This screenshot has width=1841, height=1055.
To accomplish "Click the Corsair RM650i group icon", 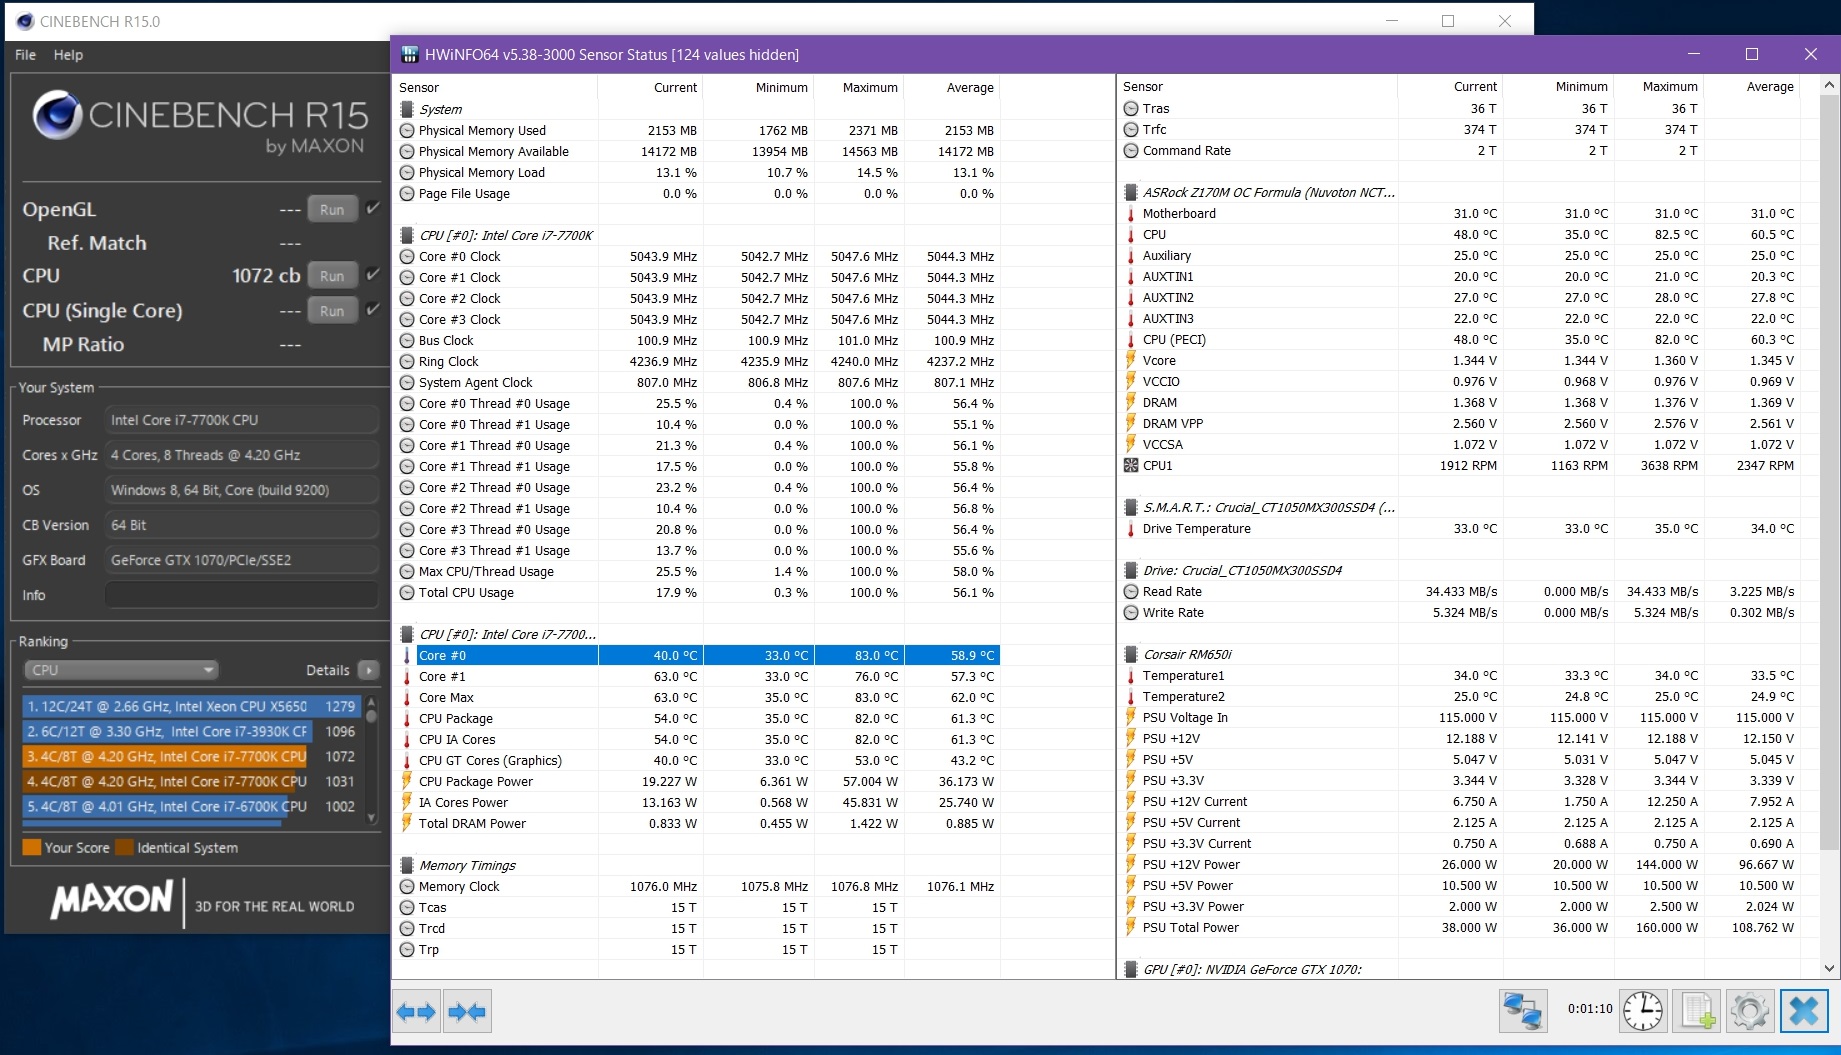I will pyautogui.click(x=1131, y=654).
